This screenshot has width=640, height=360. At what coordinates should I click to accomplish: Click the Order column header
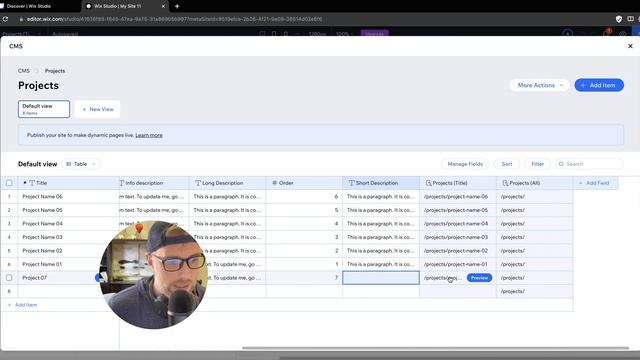(304, 183)
